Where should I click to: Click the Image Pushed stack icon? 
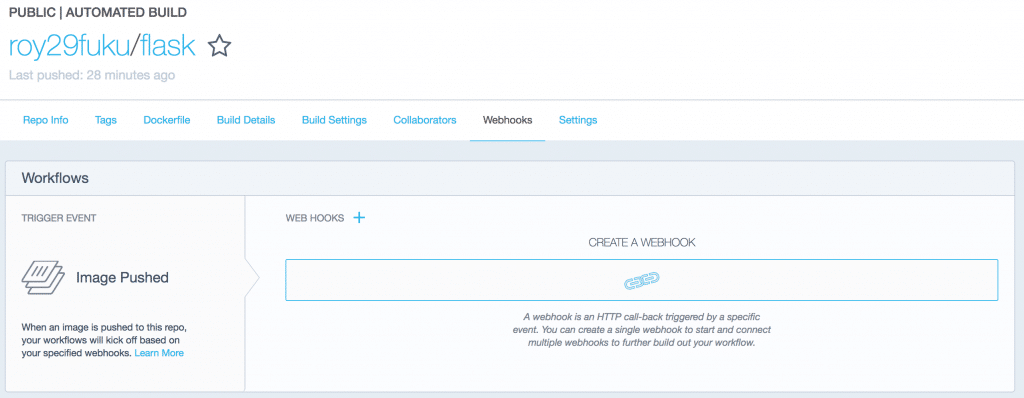point(43,278)
